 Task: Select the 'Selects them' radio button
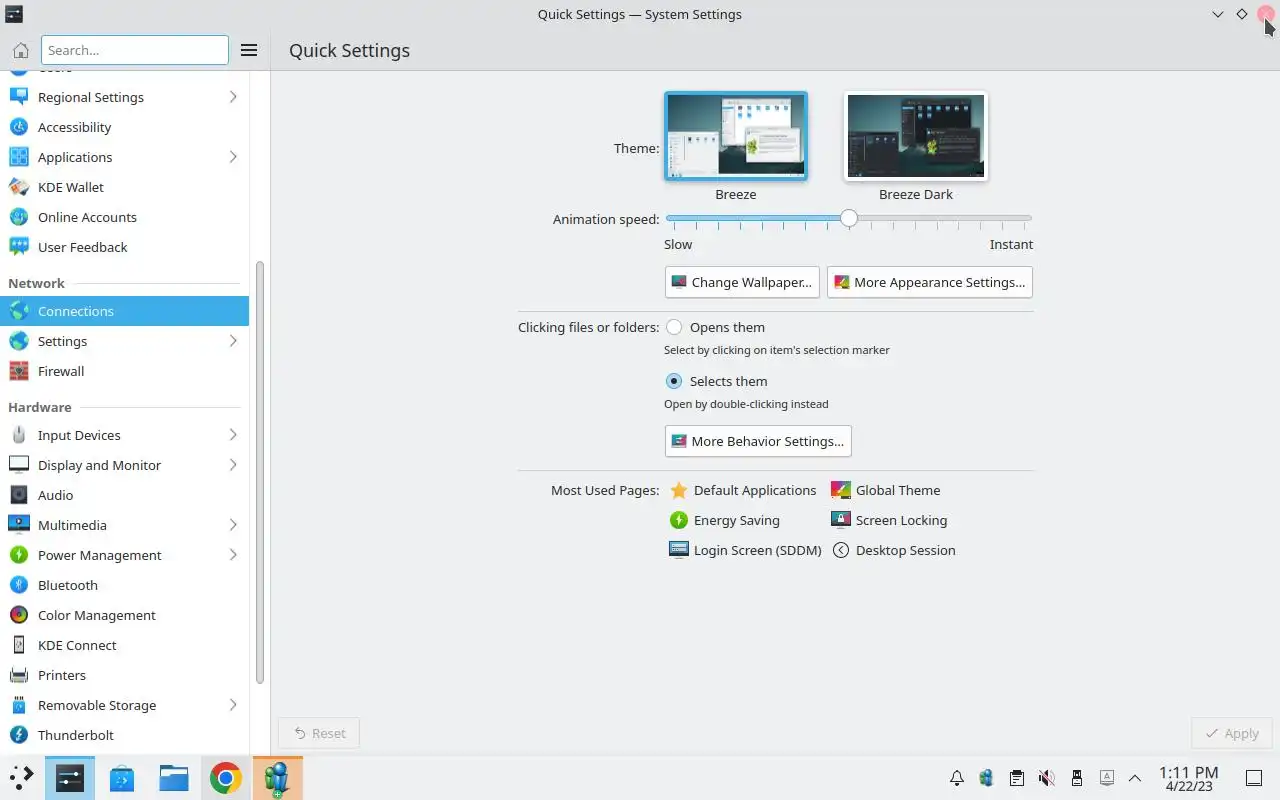pyautogui.click(x=674, y=381)
